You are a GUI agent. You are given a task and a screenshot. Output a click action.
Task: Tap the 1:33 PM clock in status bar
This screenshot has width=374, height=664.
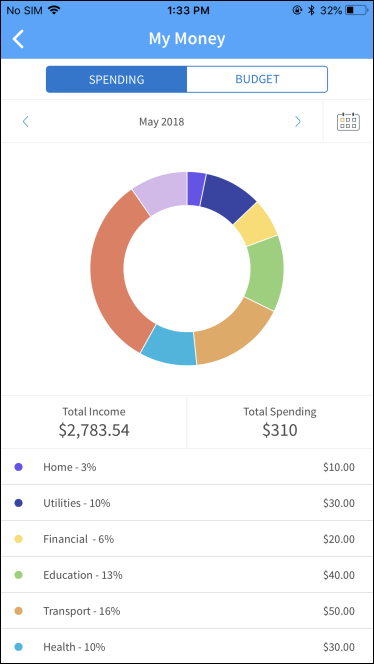pos(188,11)
